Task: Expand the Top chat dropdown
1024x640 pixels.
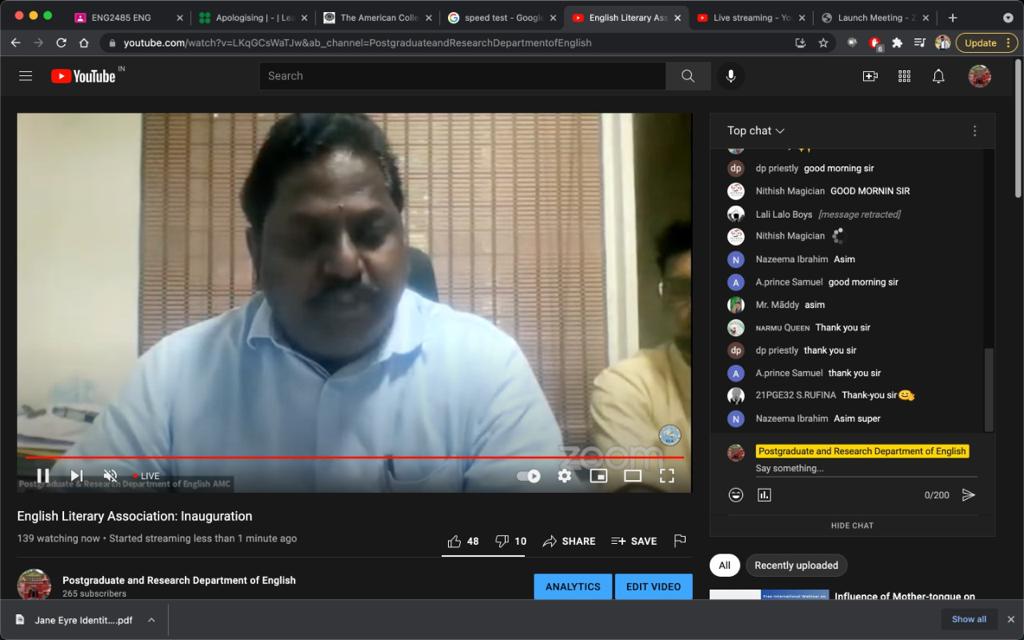Action: 756,131
